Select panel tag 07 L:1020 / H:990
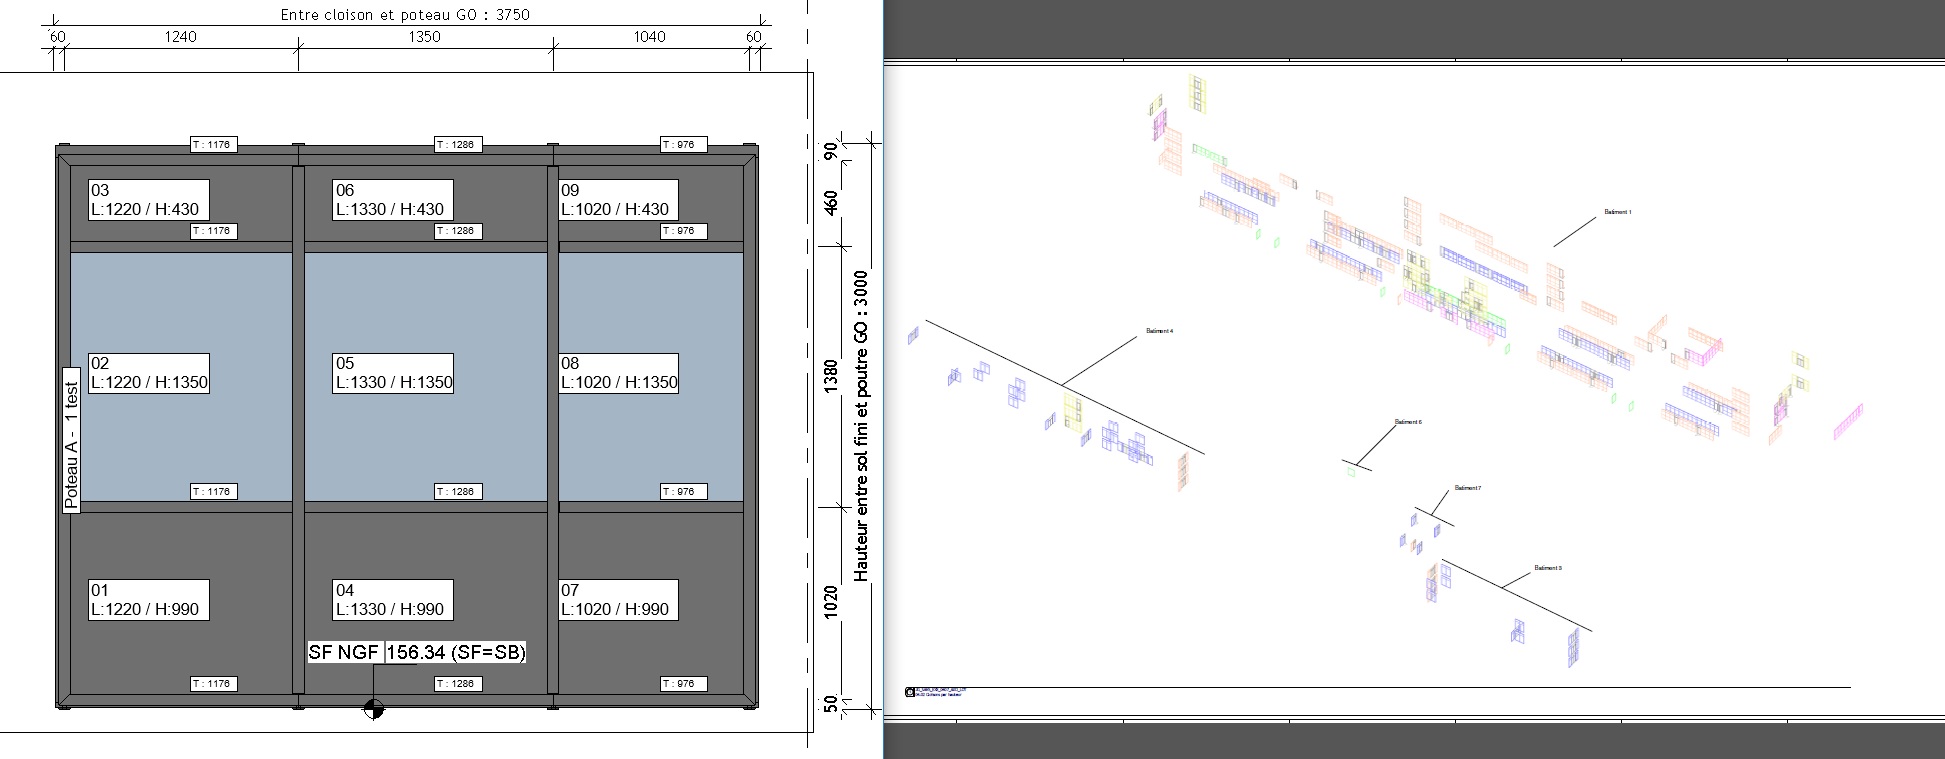Viewport: 1945px width, 759px height. [x=617, y=600]
